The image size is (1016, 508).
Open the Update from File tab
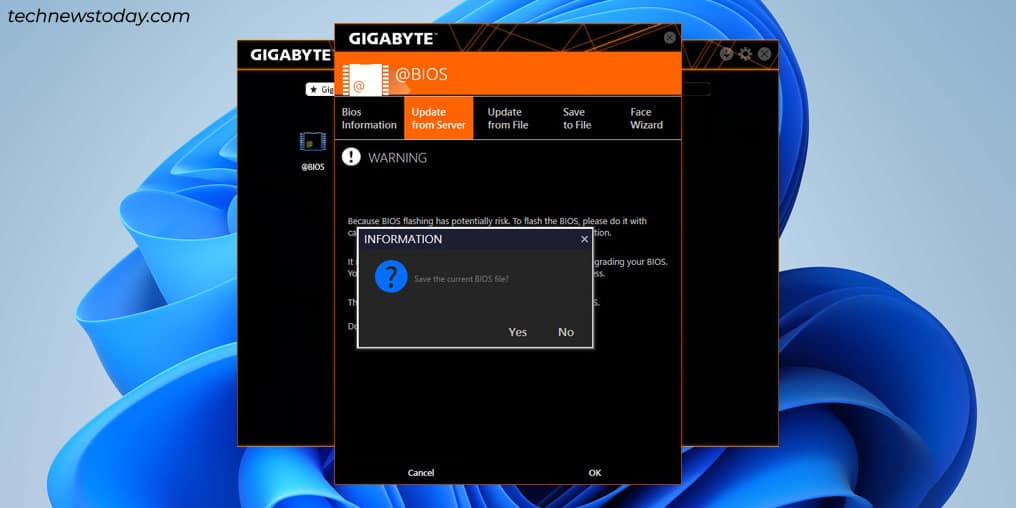tap(508, 119)
